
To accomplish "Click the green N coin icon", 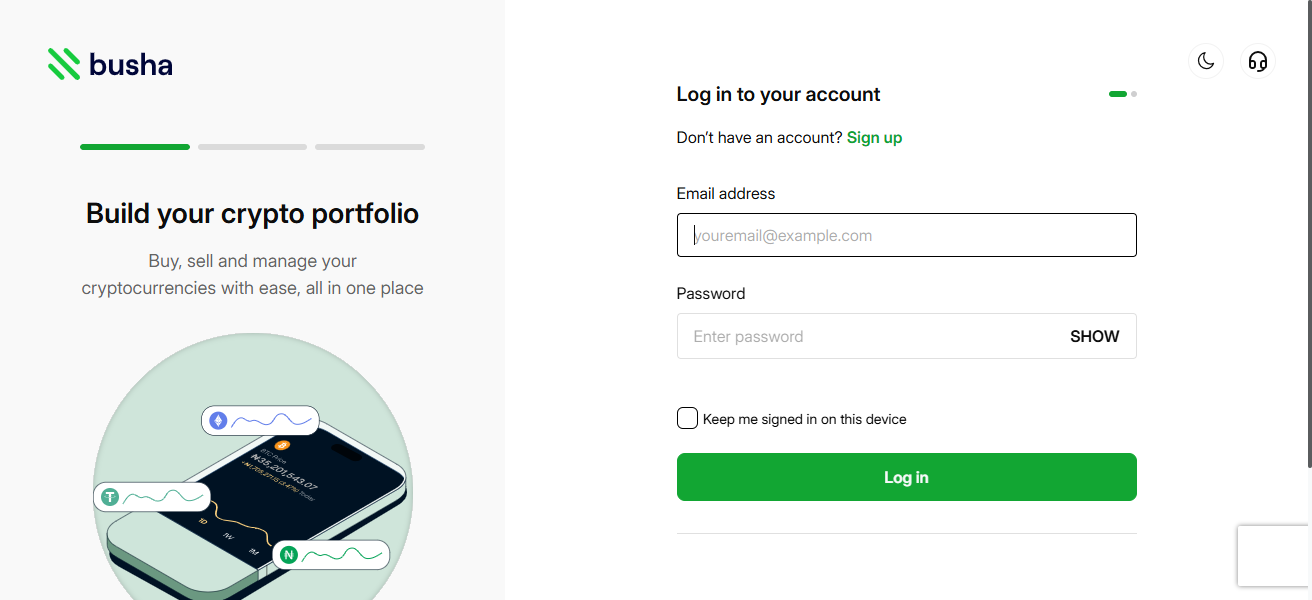I will (x=289, y=554).
